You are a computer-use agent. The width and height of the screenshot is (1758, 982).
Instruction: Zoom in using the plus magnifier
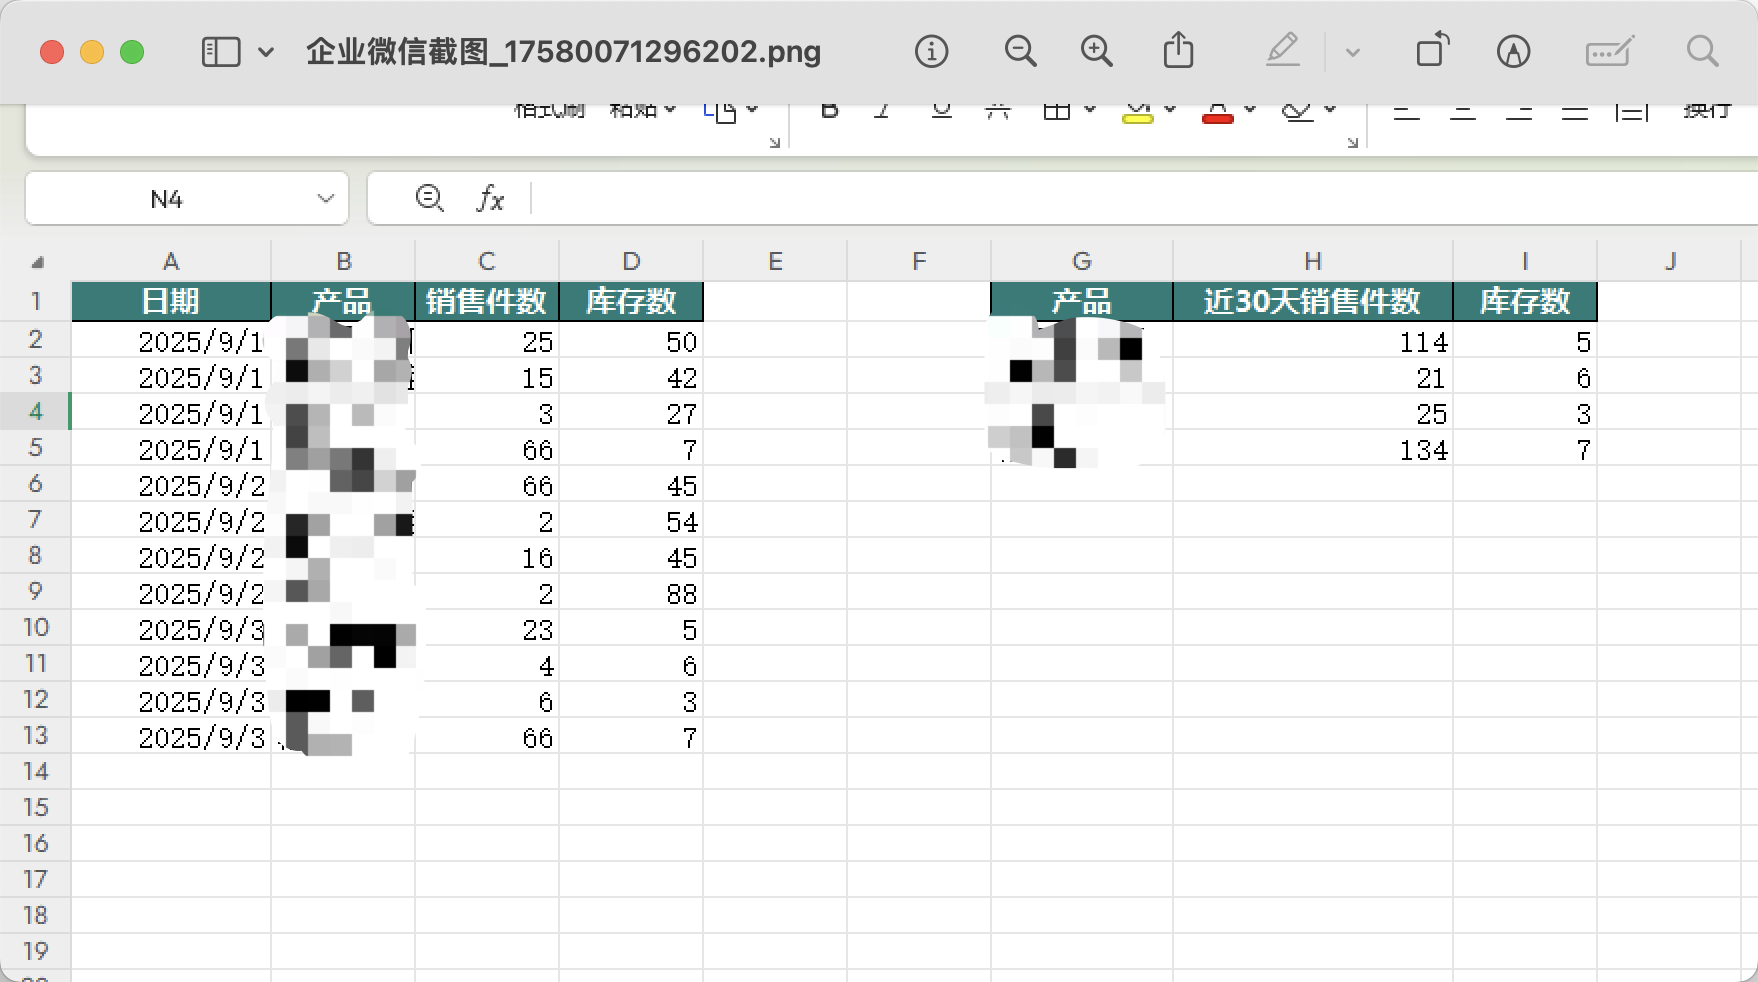[x=1097, y=51]
